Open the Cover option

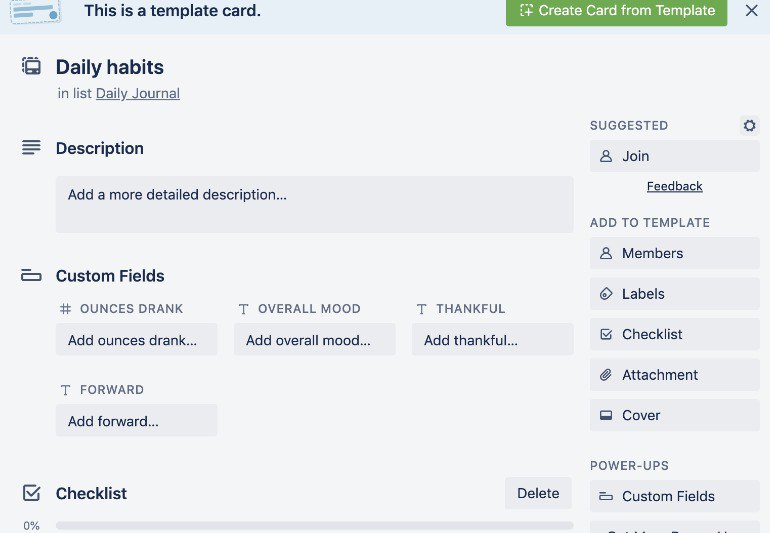pyautogui.click(x=674, y=415)
